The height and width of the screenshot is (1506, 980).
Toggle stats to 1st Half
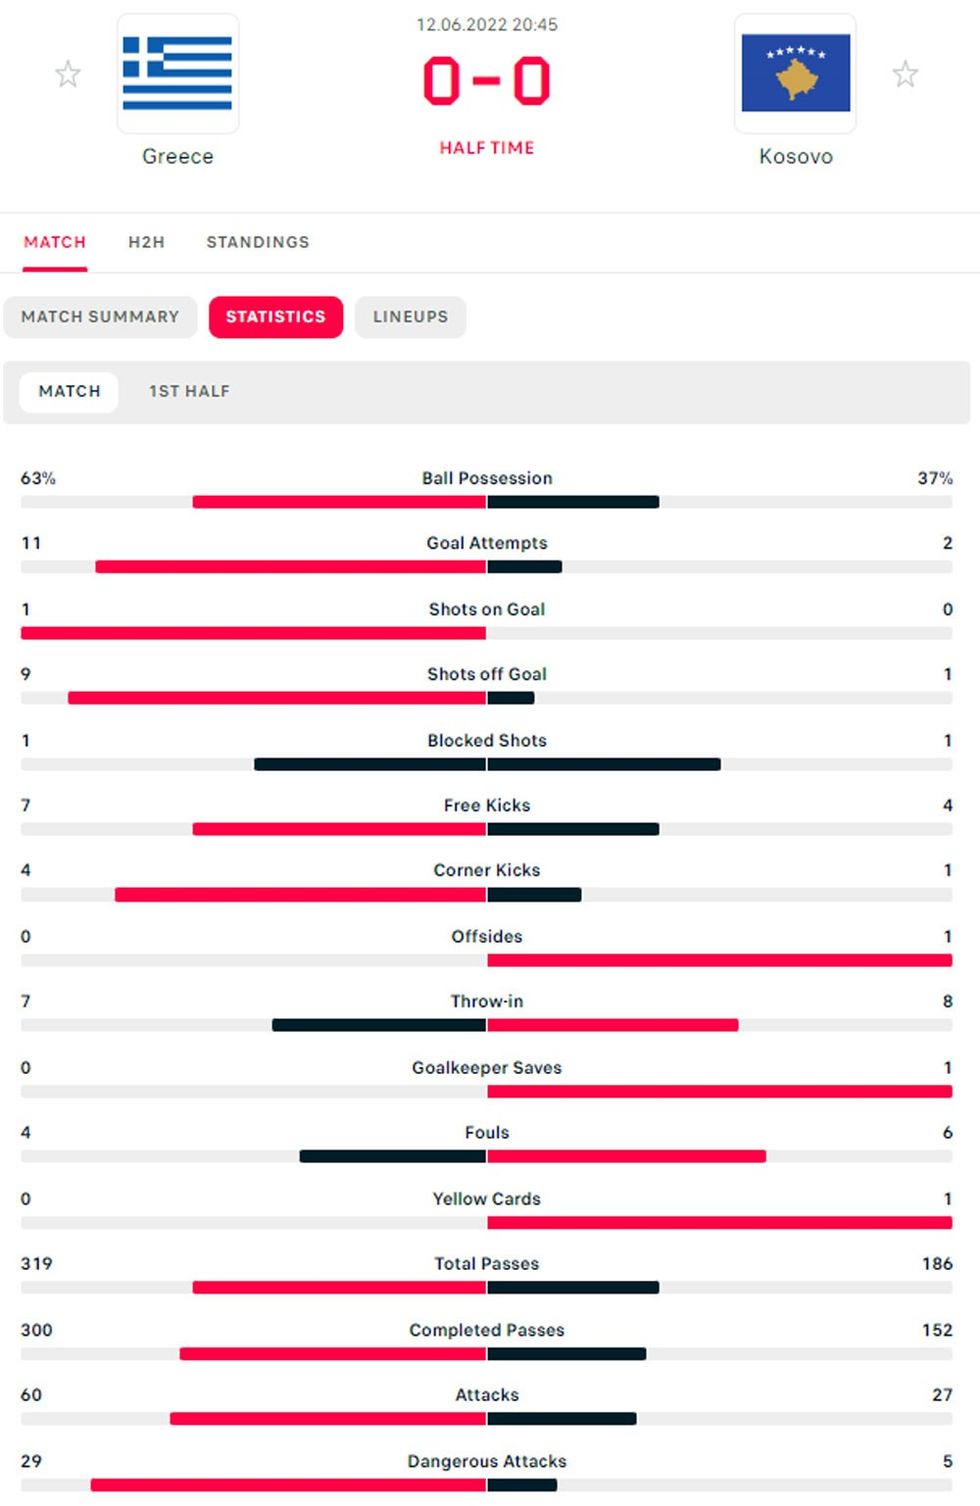coord(189,392)
